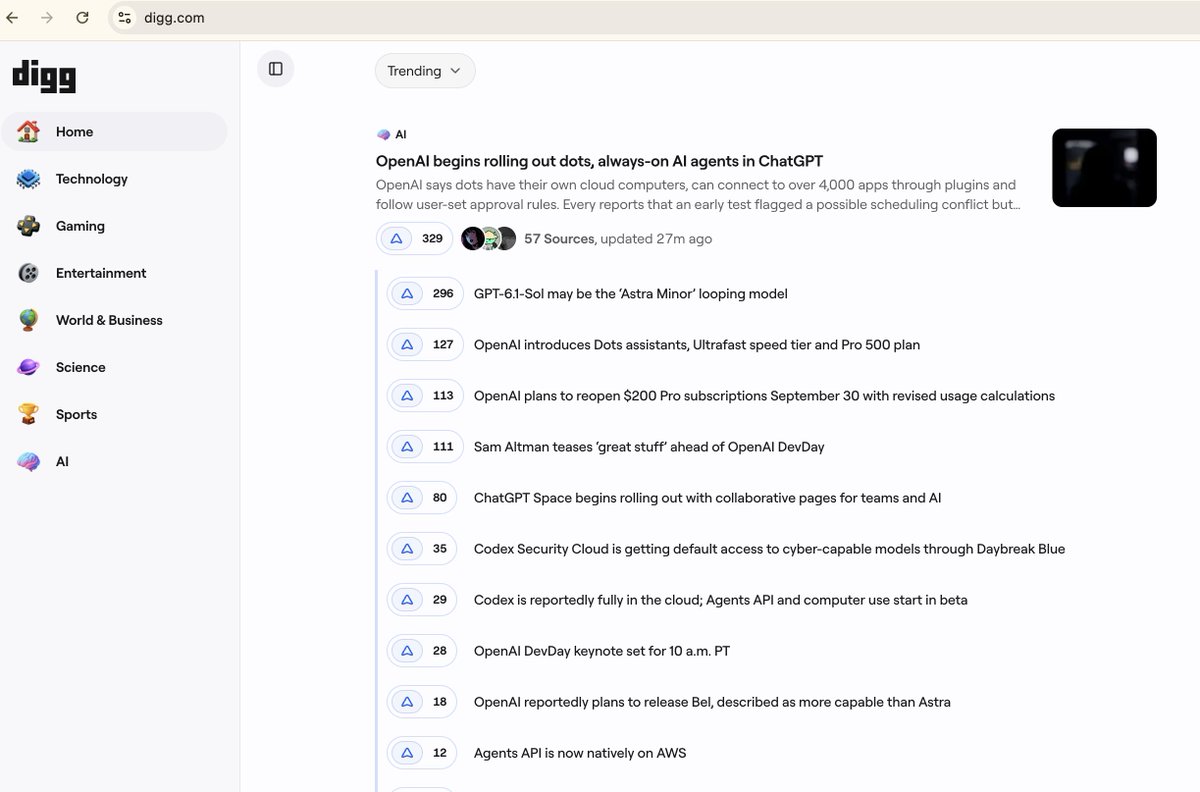Image resolution: width=1200 pixels, height=792 pixels.
Task: Upvote the main story with 329 diggs
Action: (414, 239)
